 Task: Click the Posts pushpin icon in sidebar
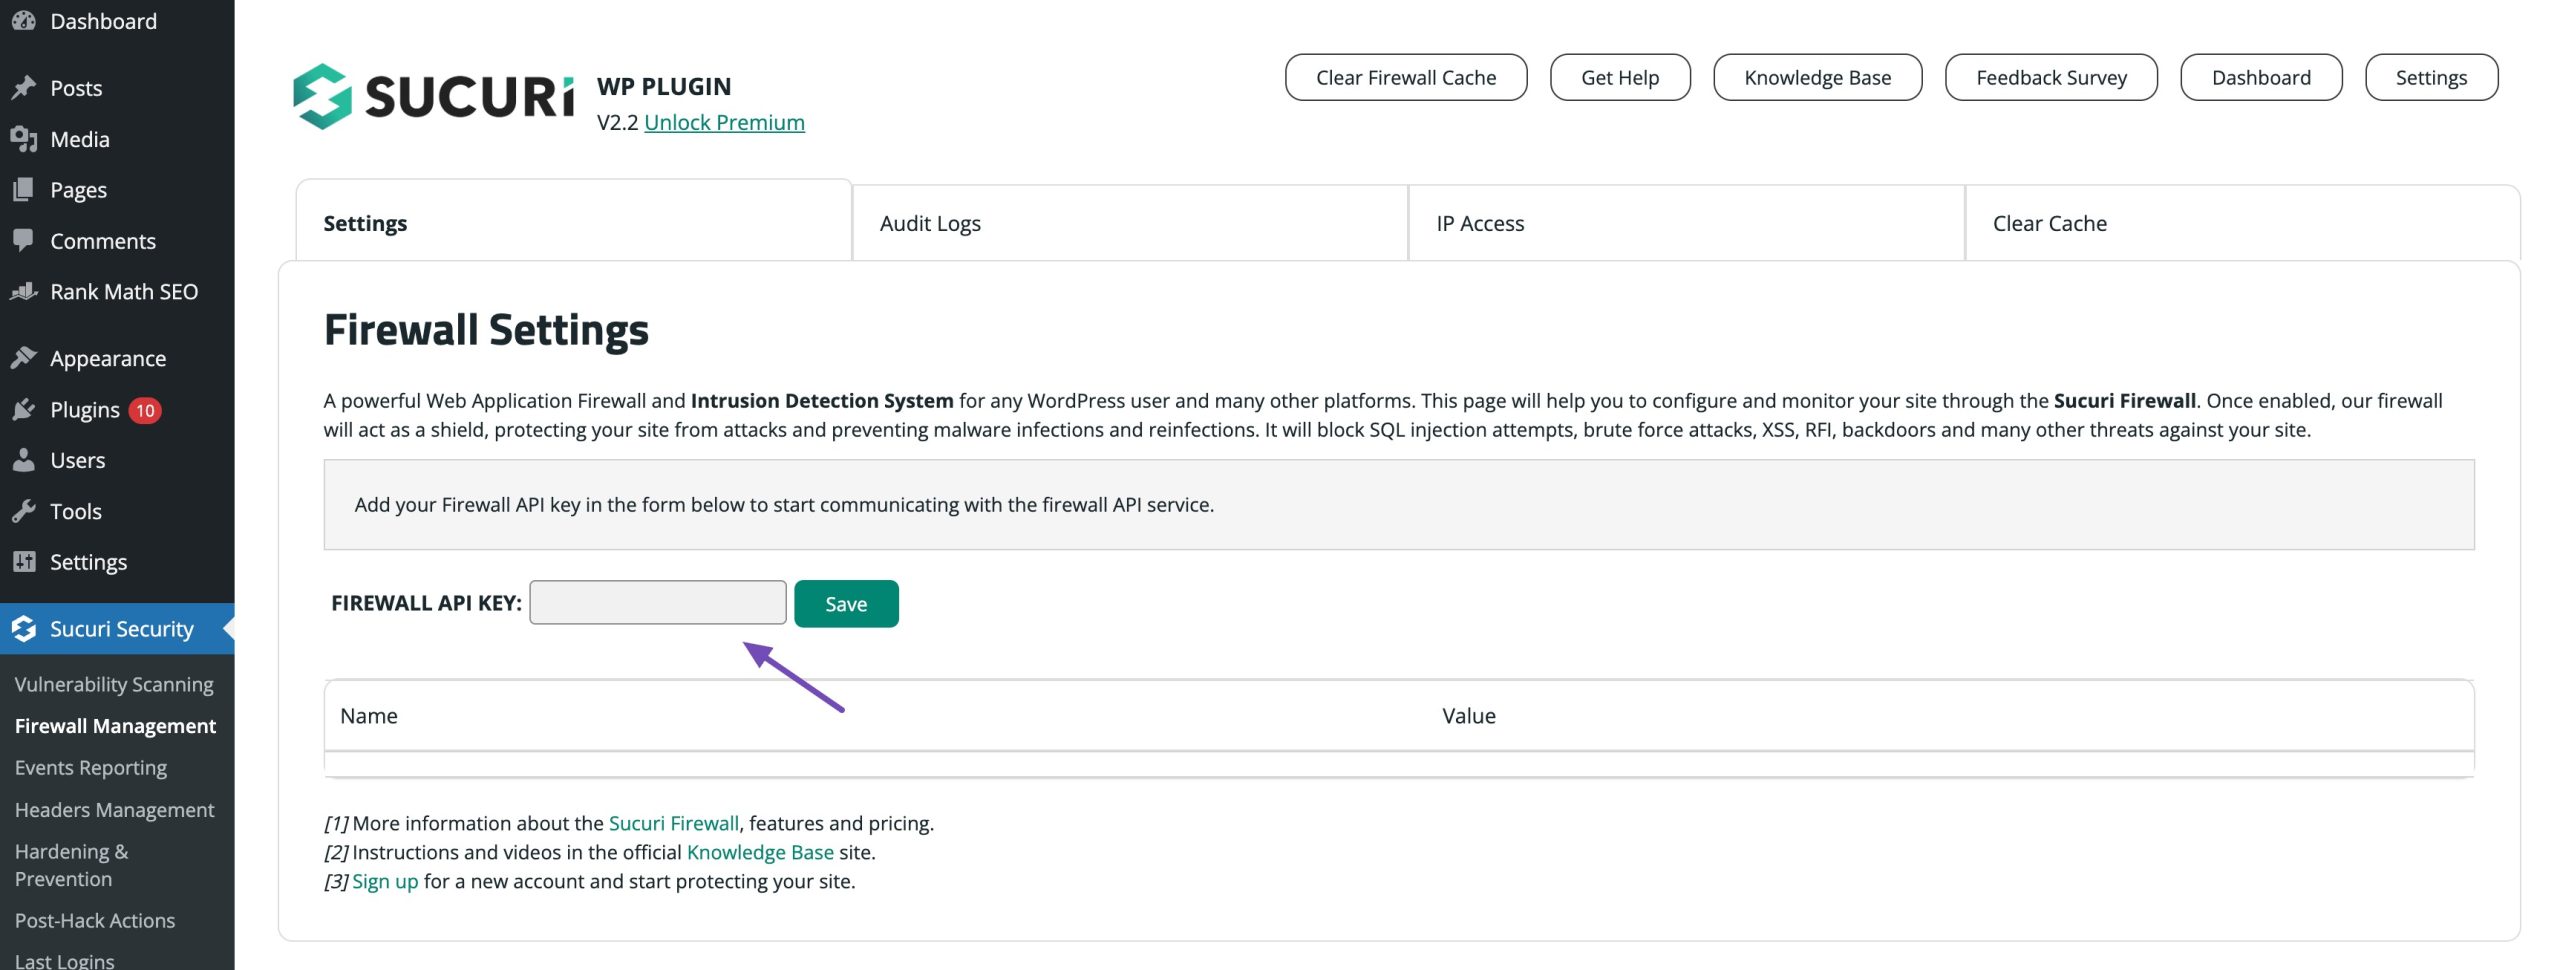pos(24,88)
